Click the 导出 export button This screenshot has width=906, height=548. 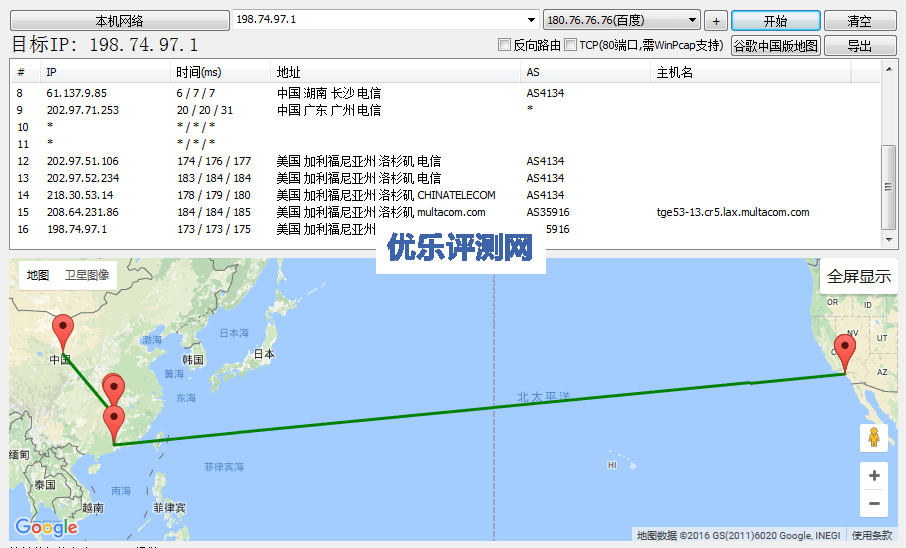859,45
